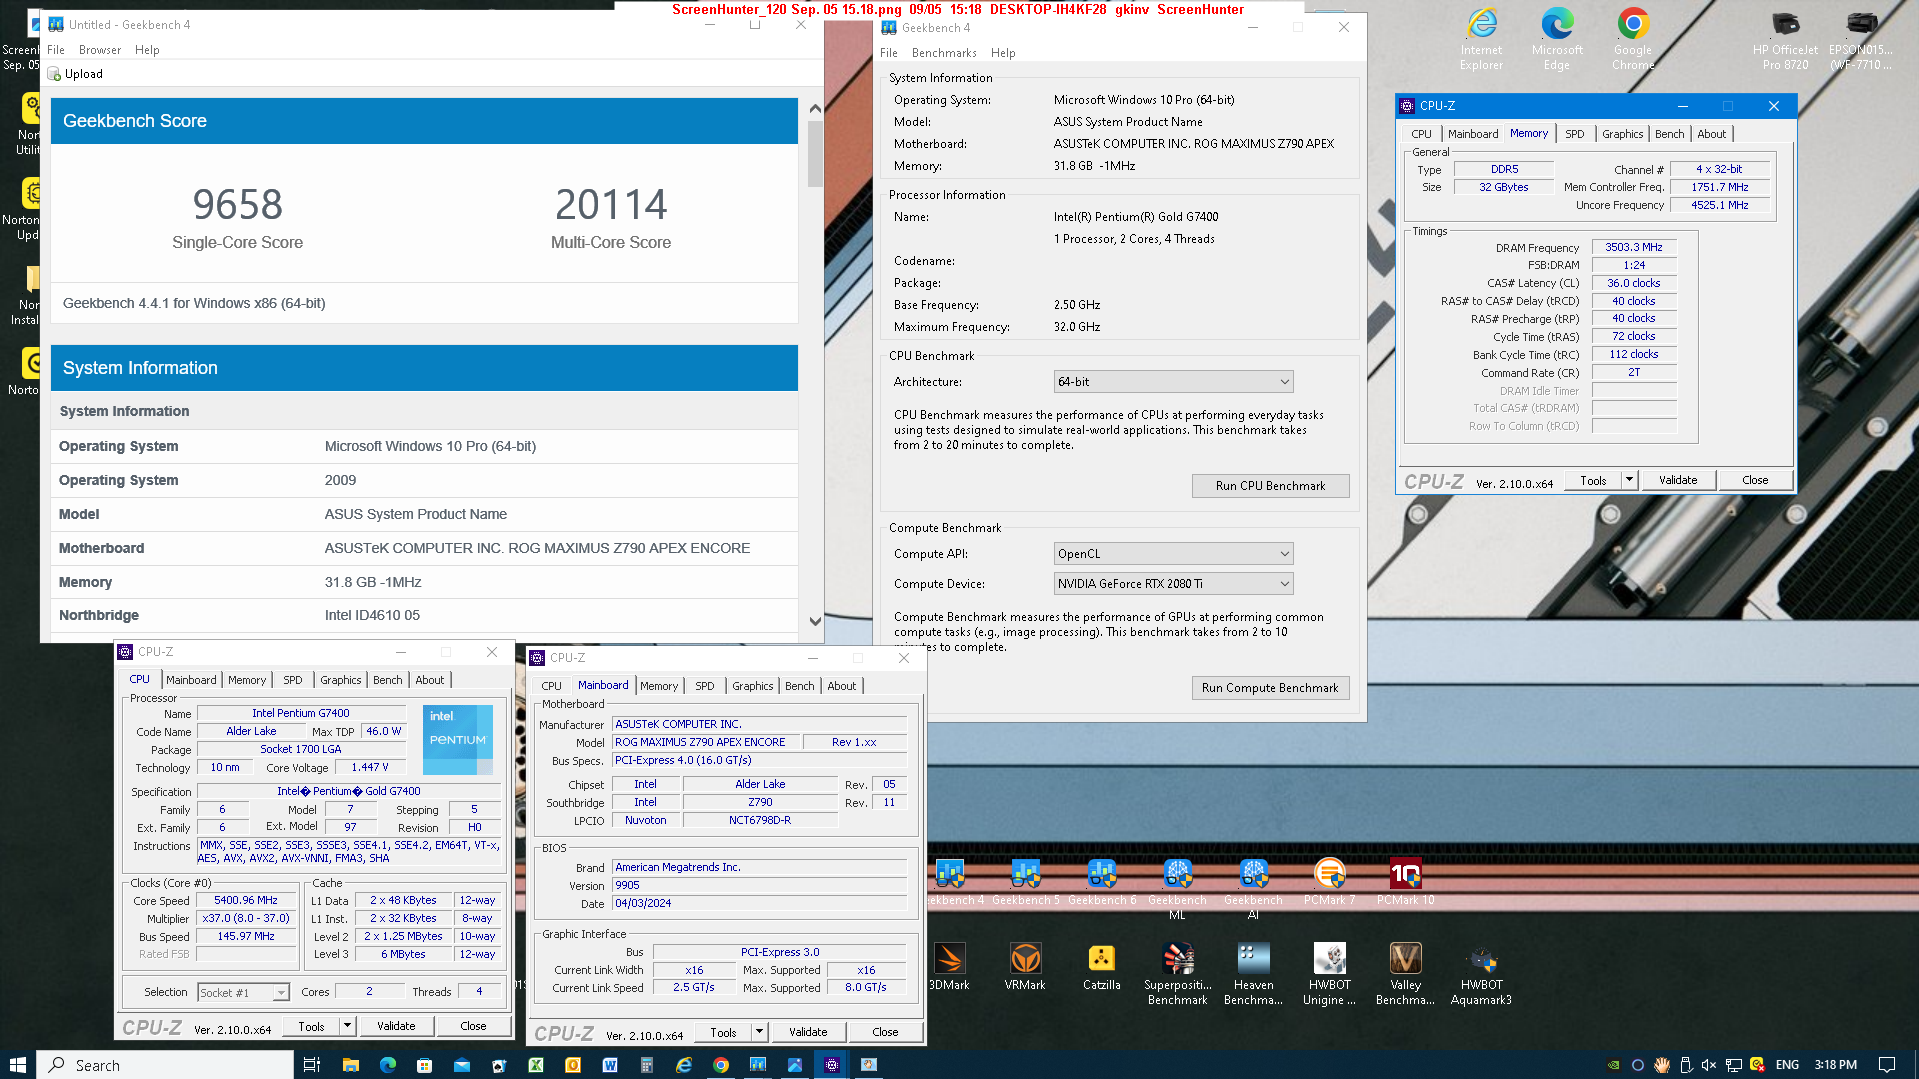This screenshot has height=1079, width=1919.
Task: Switch to Bench tab in CPU-Z CPU window
Action: [387, 680]
